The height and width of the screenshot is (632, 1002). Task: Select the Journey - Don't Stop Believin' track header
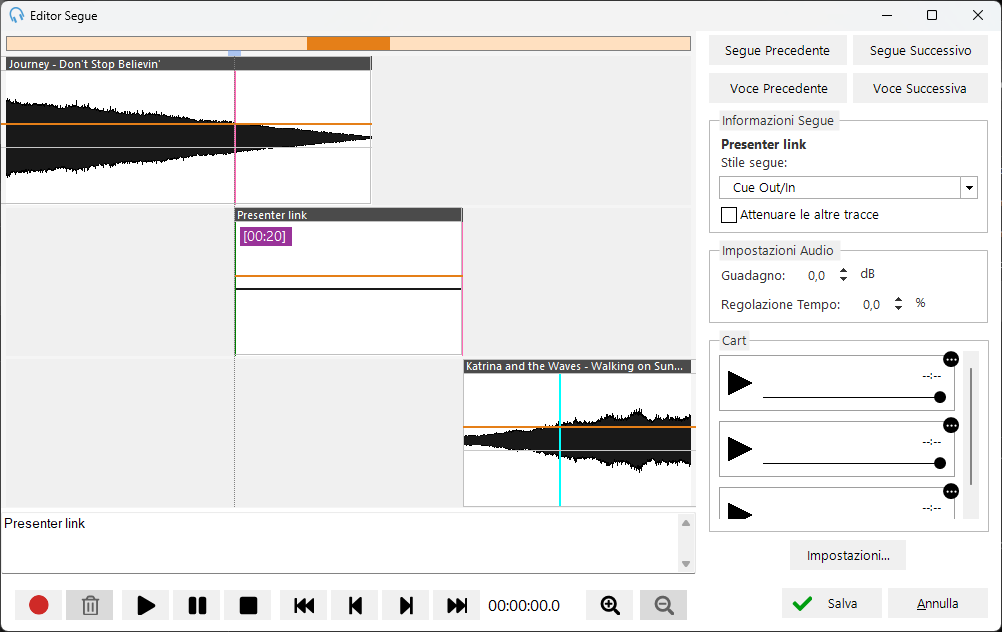(x=189, y=64)
